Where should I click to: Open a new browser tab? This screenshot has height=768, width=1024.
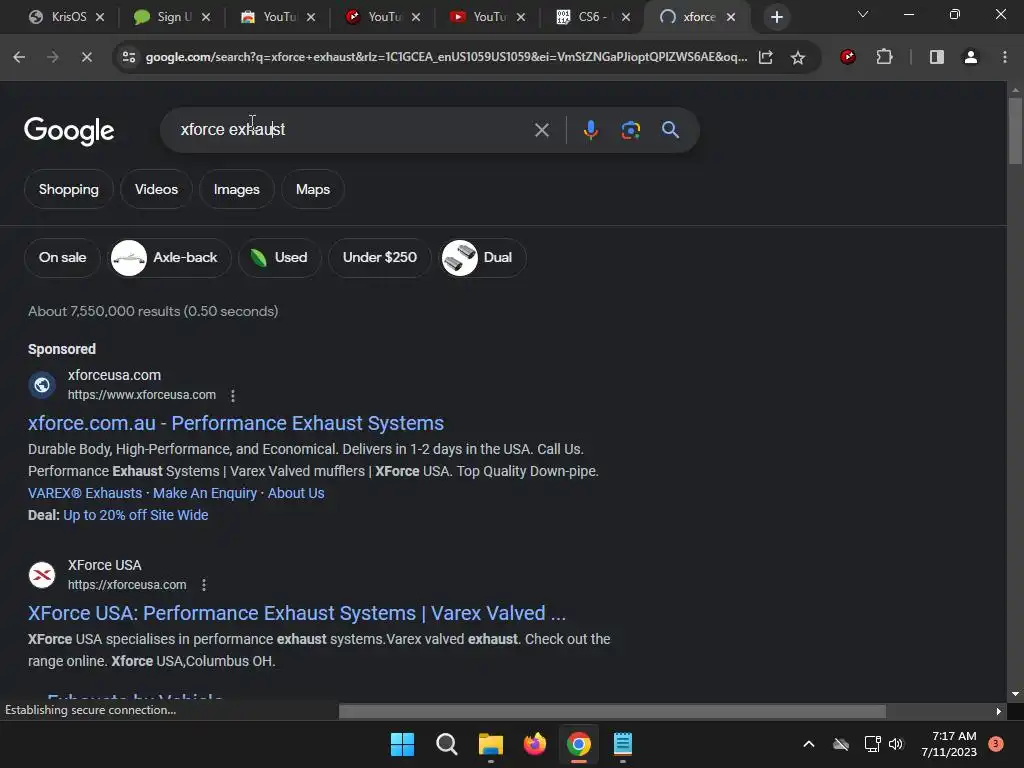point(776,17)
